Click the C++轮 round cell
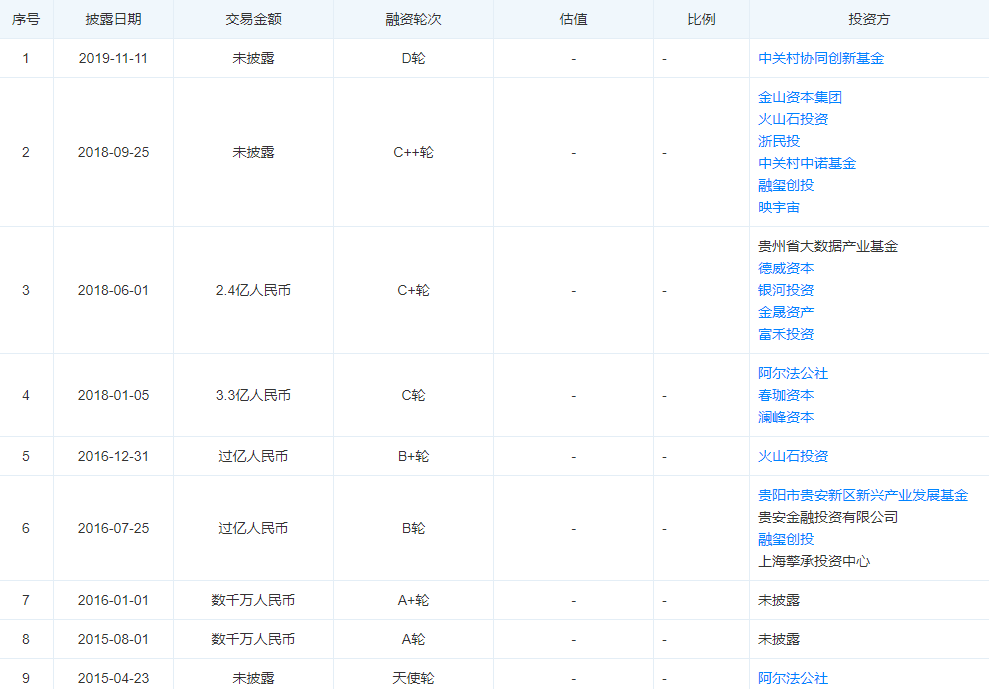 click(x=414, y=152)
